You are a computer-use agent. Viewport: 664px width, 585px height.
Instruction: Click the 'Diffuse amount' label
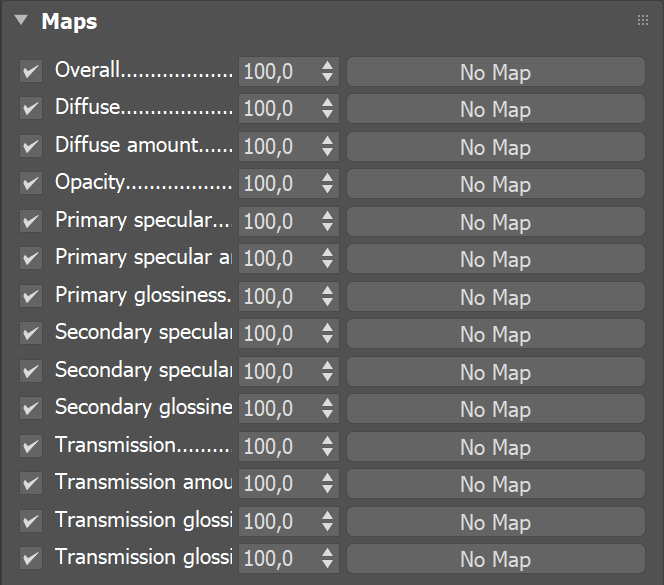(127, 145)
